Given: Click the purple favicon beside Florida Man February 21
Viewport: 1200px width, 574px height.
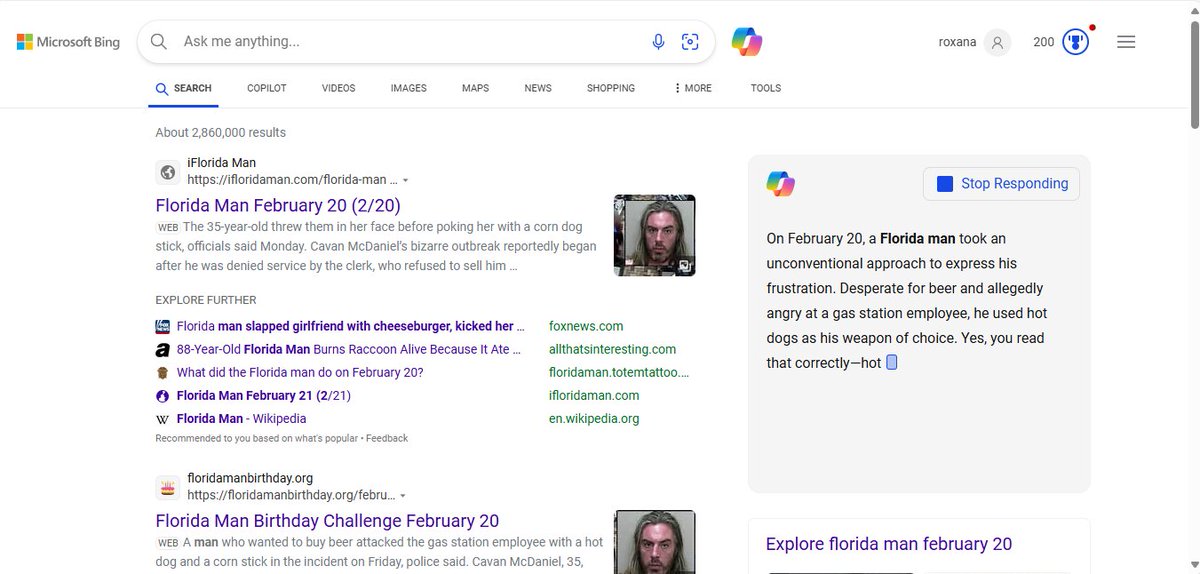Looking at the screenshot, I should click(163, 396).
